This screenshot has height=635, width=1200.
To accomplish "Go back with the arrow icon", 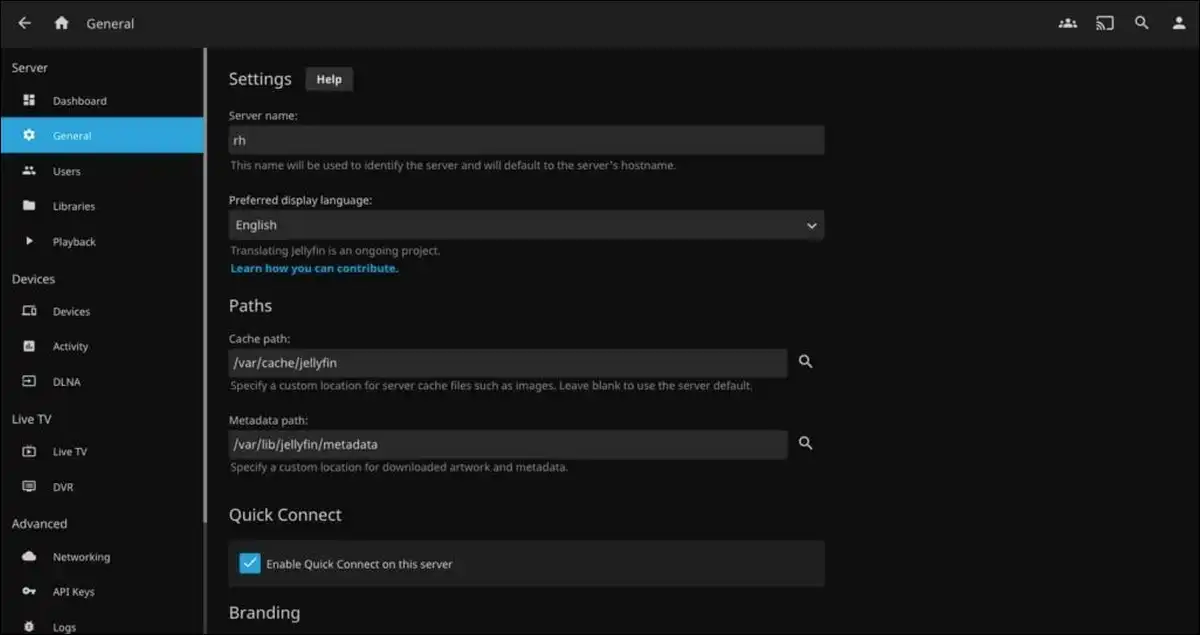I will click(25, 23).
